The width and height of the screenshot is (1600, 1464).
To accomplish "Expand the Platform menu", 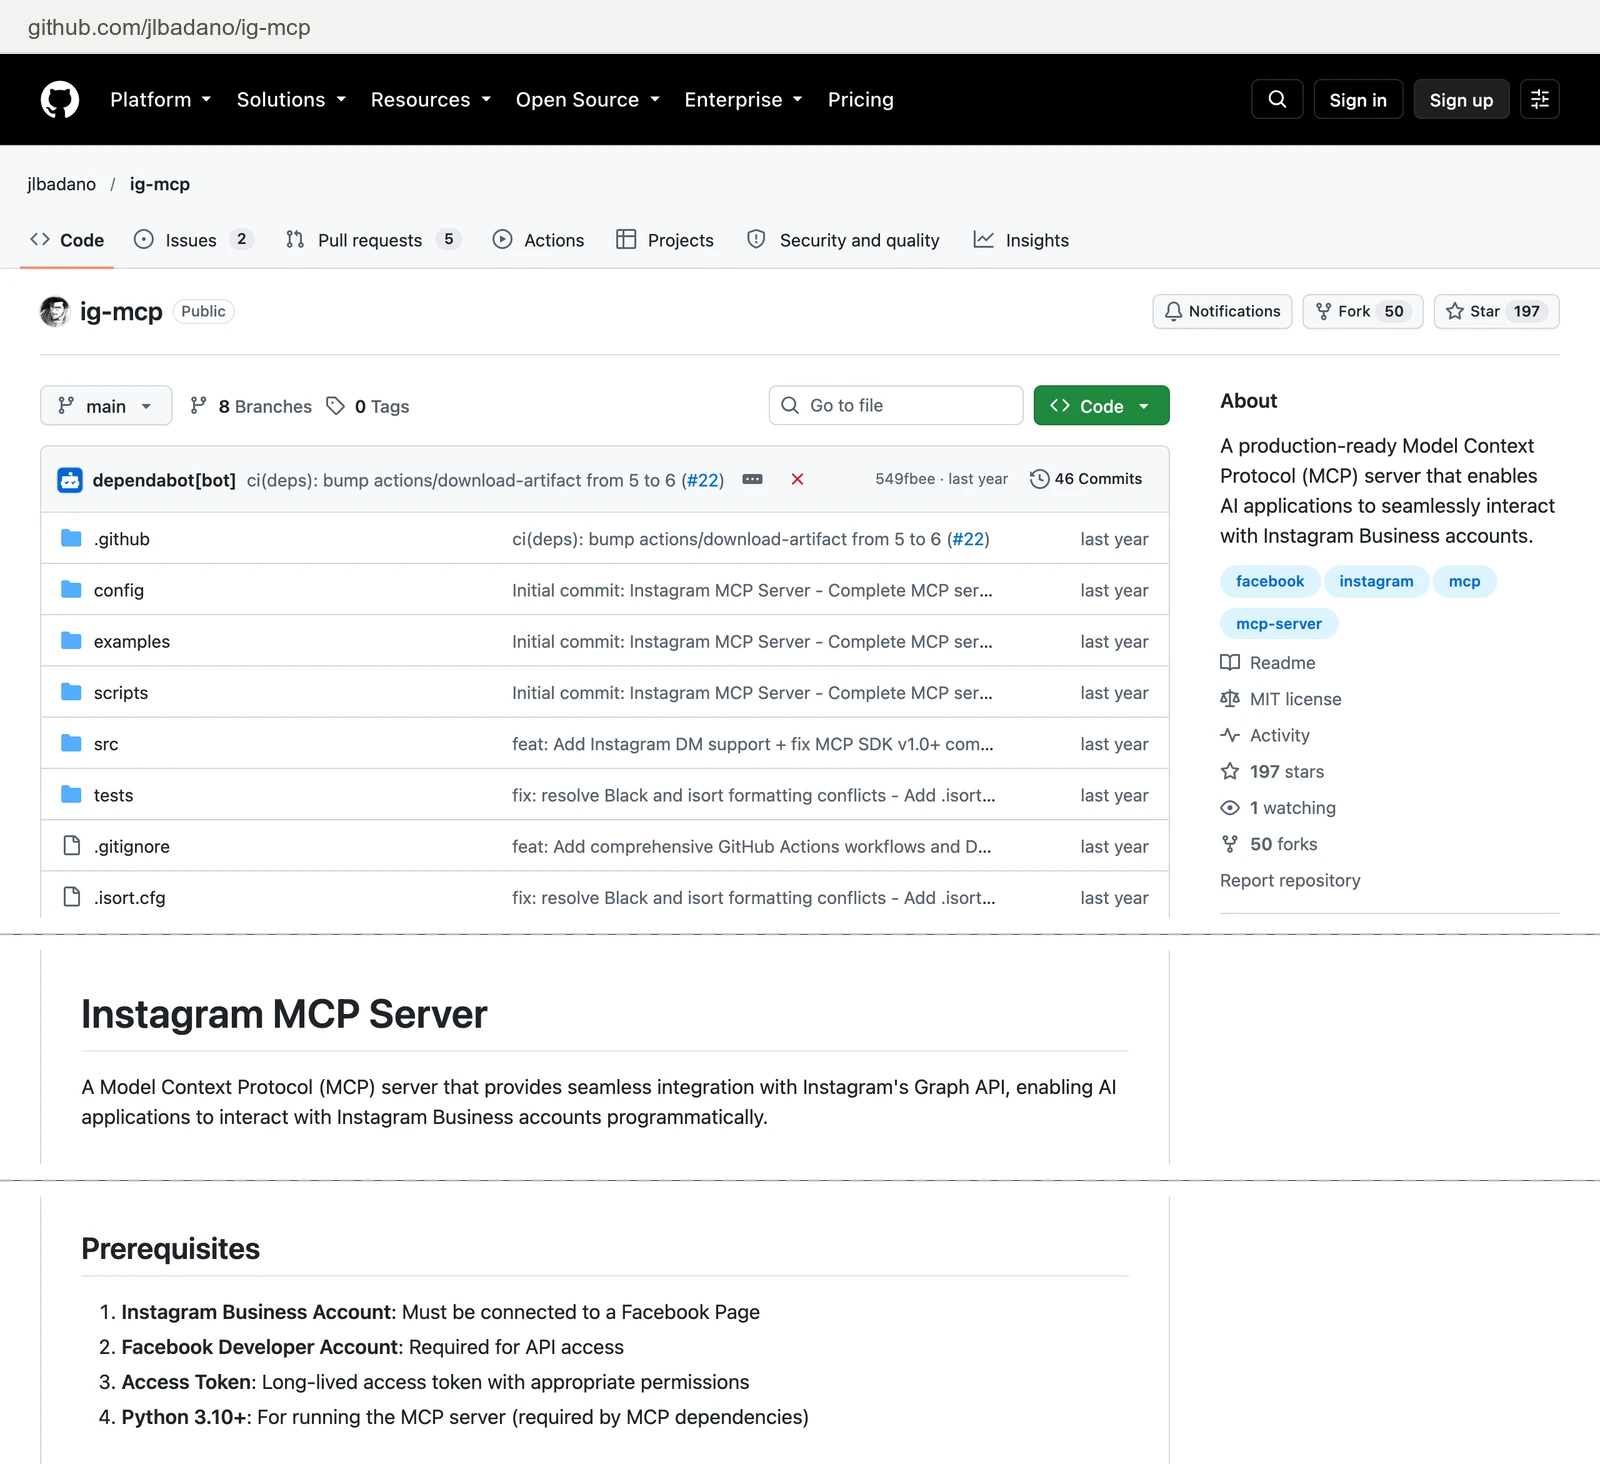I will point(161,100).
